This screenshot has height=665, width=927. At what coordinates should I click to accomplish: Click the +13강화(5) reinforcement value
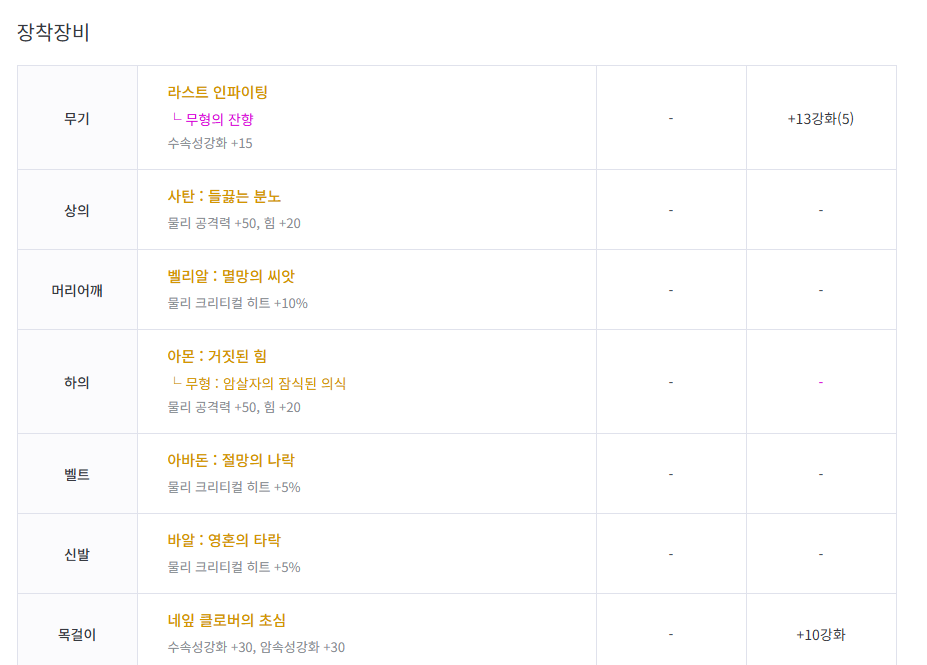[x=820, y=118]
